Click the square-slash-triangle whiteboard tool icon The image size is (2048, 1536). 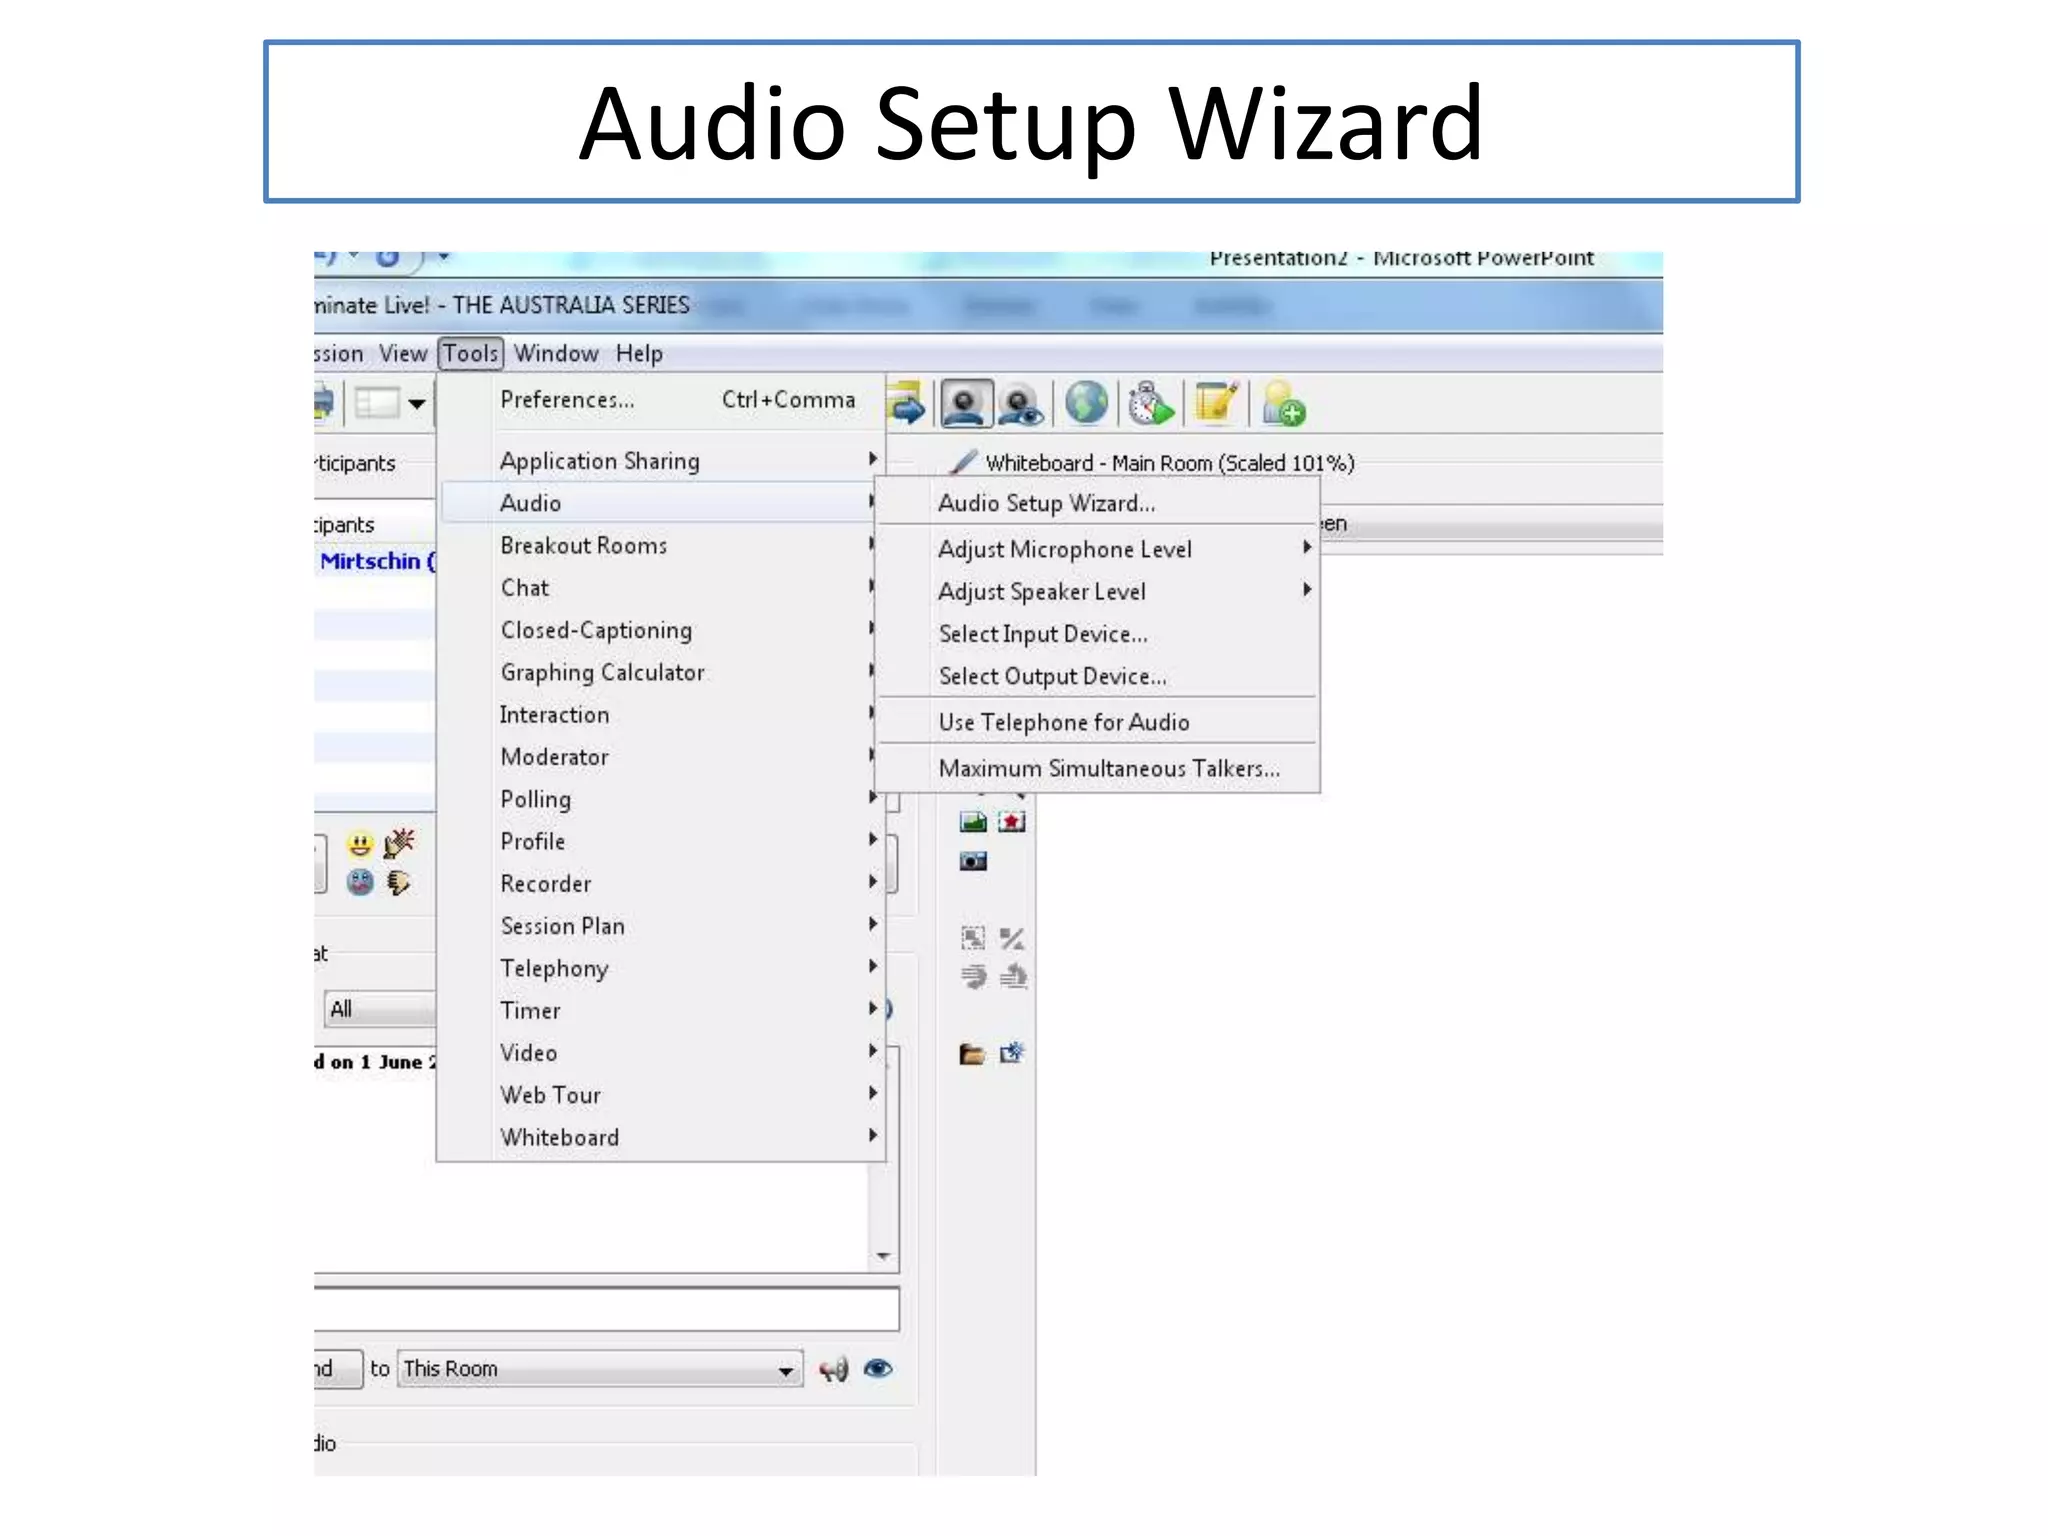click(x=1012, y=938)
